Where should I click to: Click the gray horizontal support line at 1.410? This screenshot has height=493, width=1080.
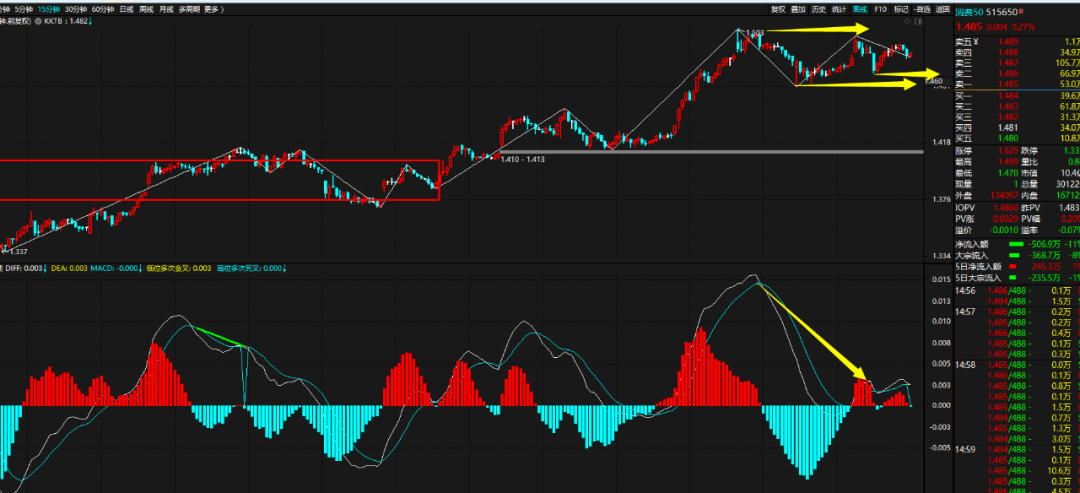point(711,151)
